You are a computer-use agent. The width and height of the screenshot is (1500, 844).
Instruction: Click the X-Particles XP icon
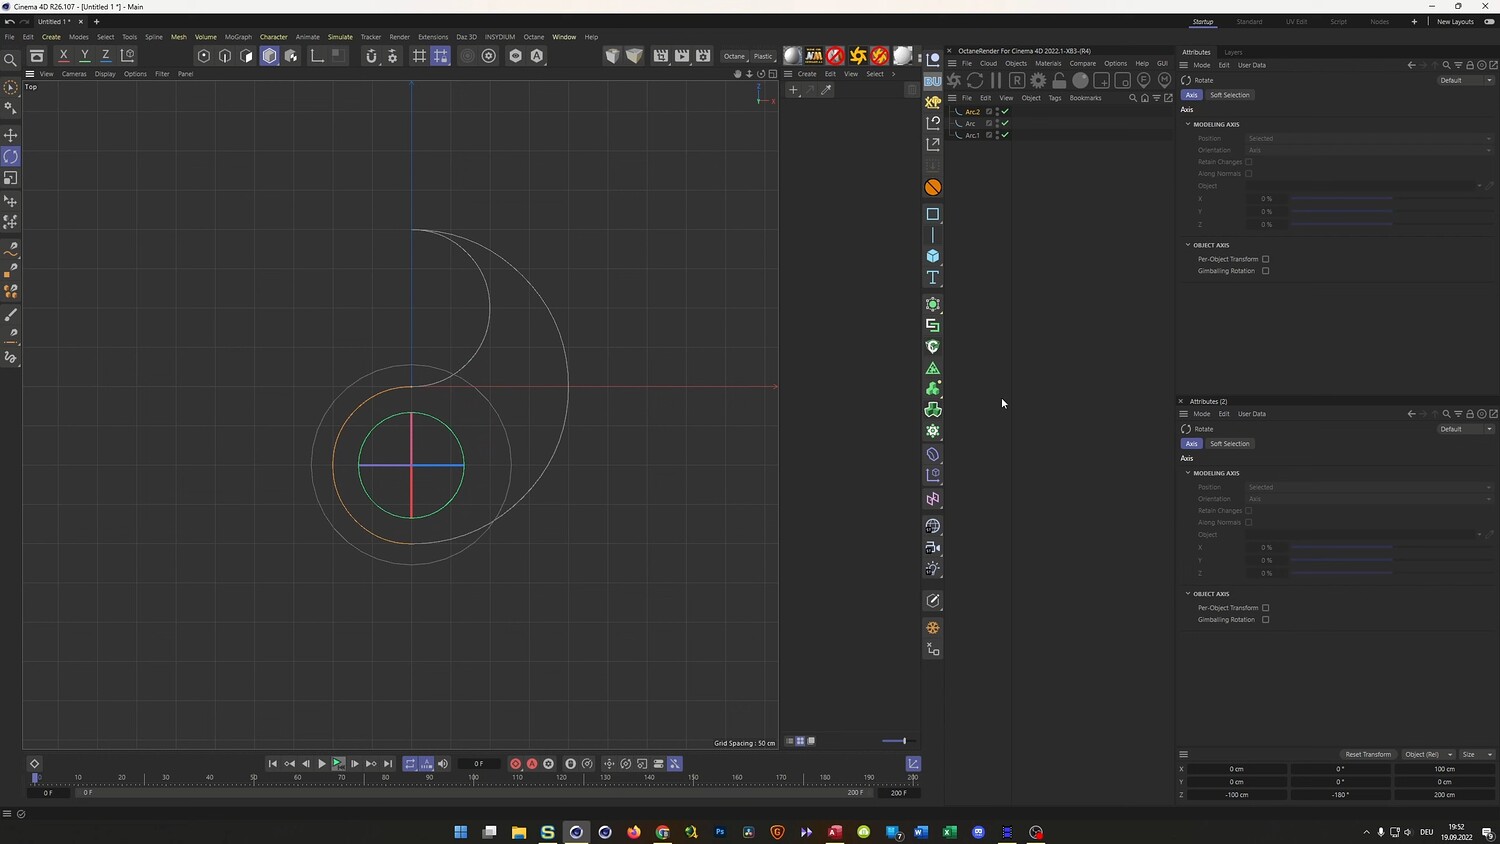click(x=933, y=102)
